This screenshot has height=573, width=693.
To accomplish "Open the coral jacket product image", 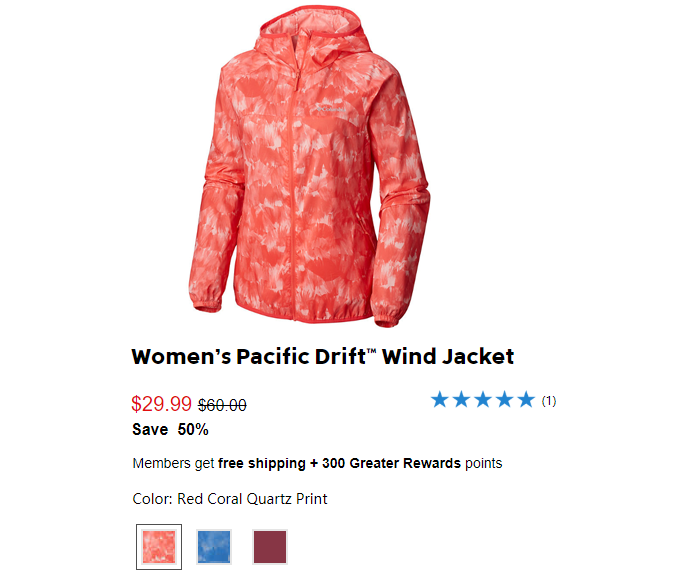I will coord(308,166).
